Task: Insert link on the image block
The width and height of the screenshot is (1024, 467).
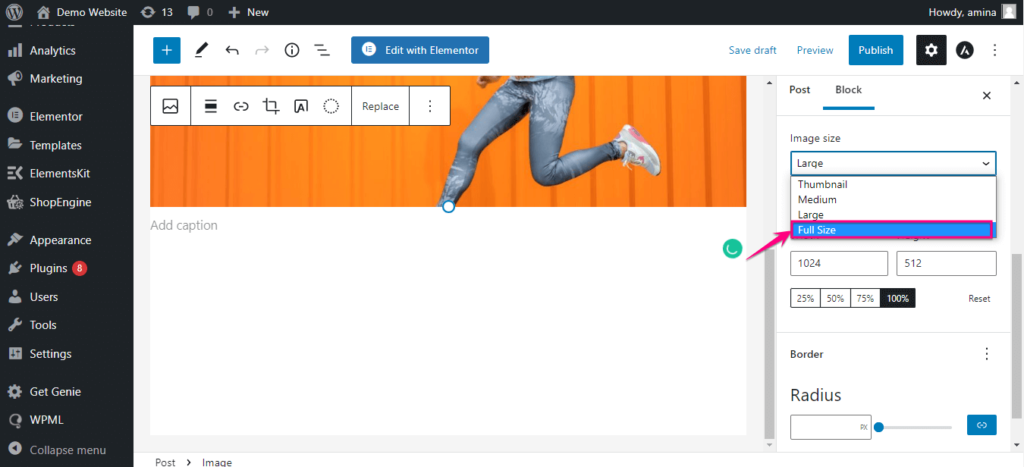Action: (241, 106)
